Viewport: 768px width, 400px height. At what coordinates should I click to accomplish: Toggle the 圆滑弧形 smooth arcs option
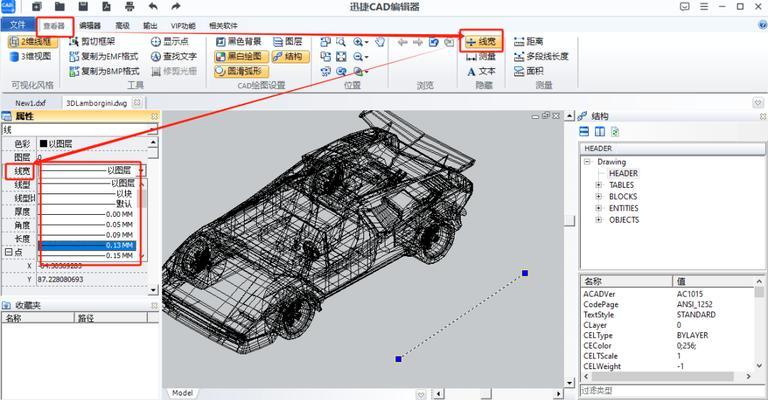pyautogui.click(x=241, y=71)
